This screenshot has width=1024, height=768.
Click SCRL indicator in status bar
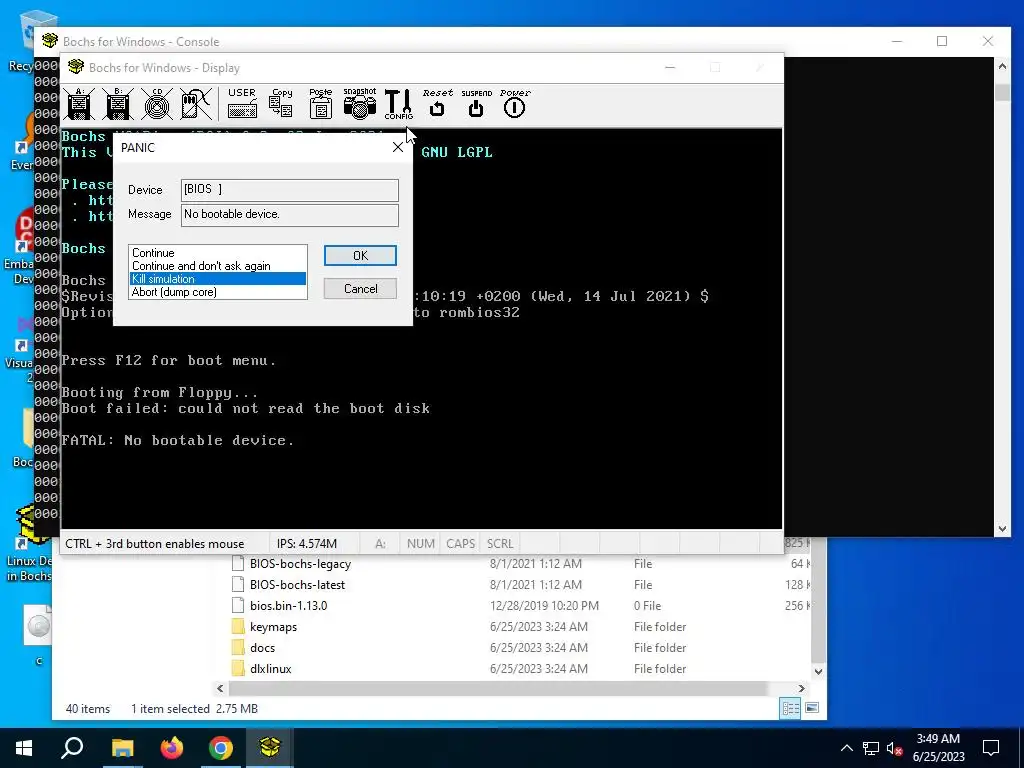[500, 543]
